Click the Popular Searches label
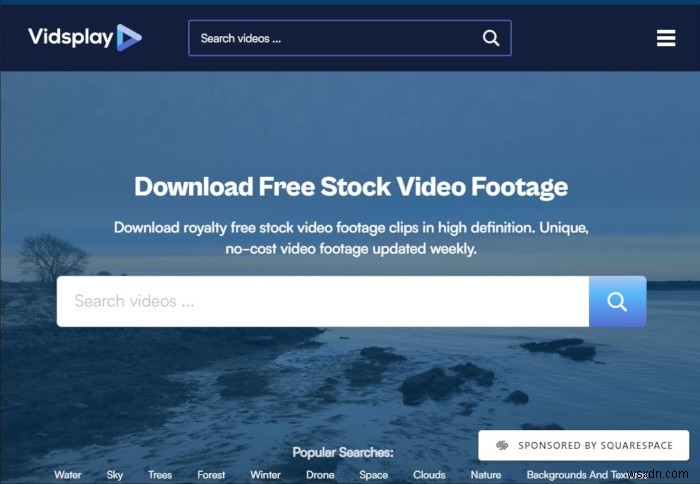 [x=343, y=452]
